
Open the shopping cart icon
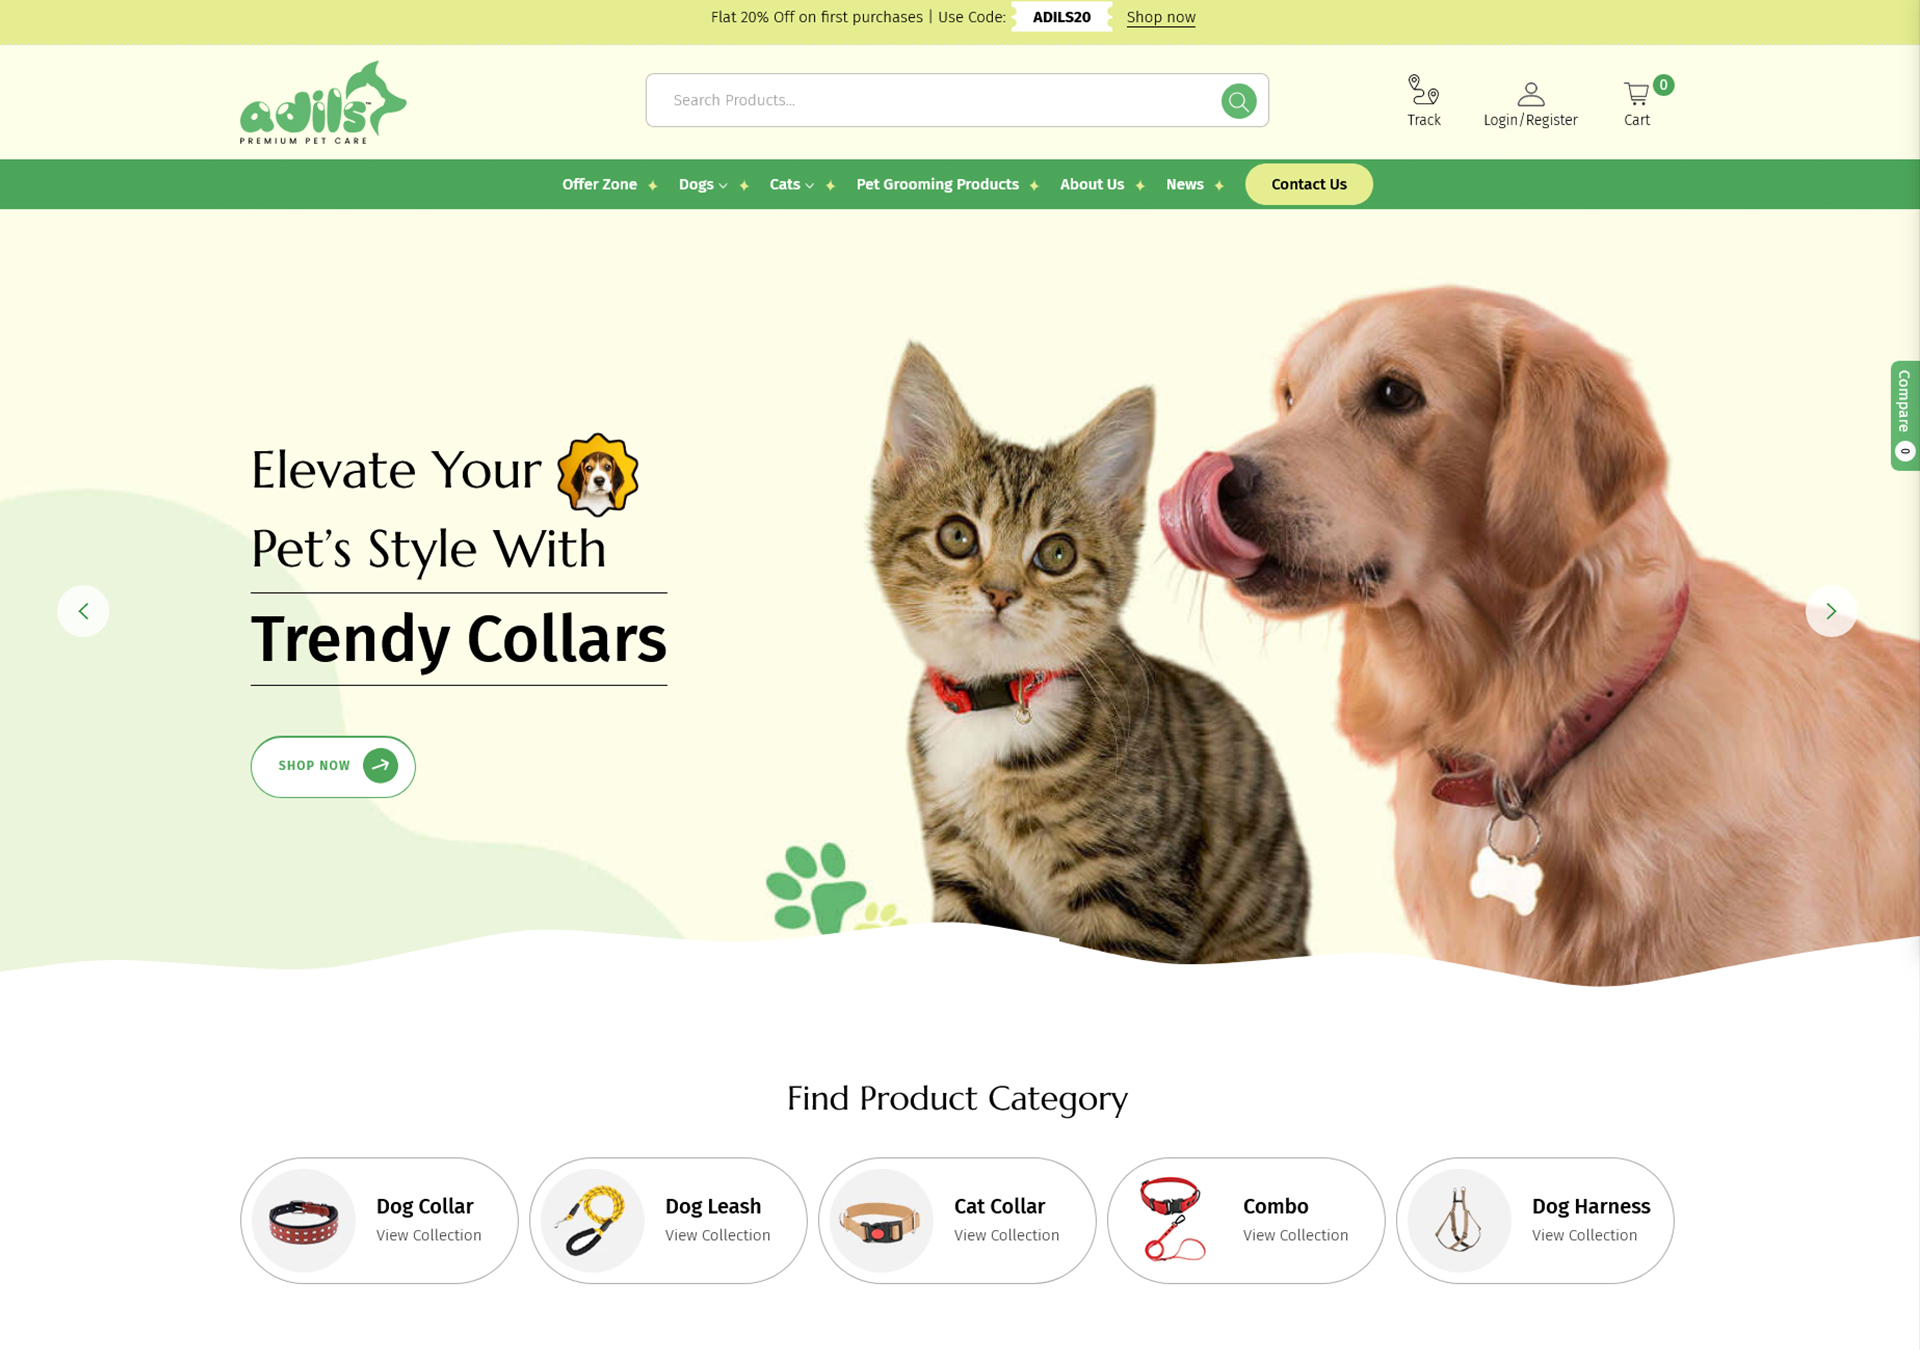1636,94
